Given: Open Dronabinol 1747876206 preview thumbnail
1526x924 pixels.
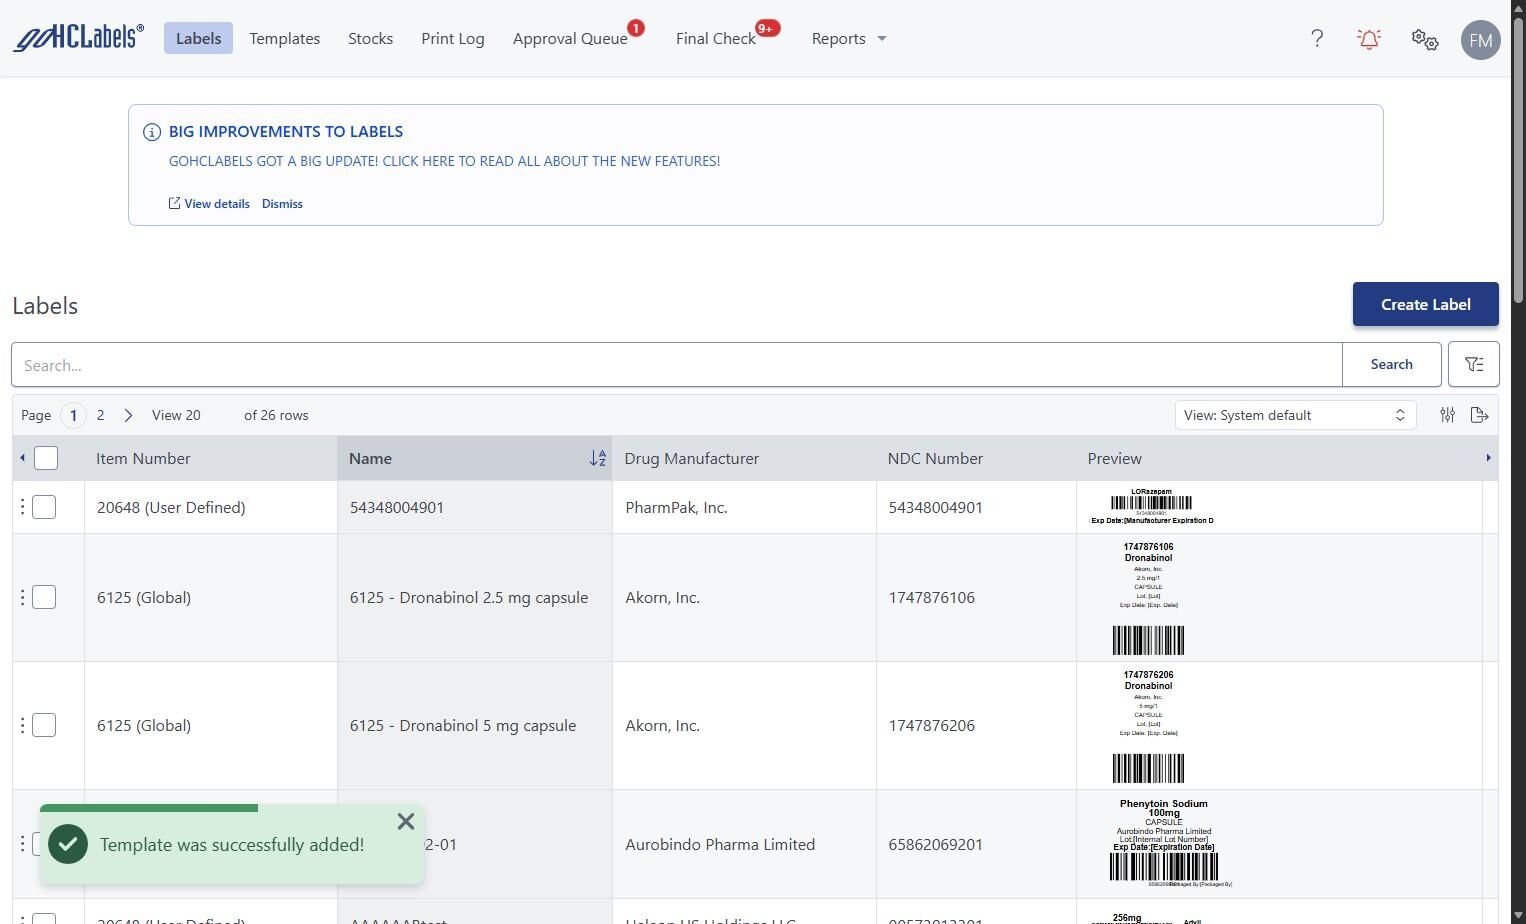Looking at the screenshot, I should coord(1148,726).
